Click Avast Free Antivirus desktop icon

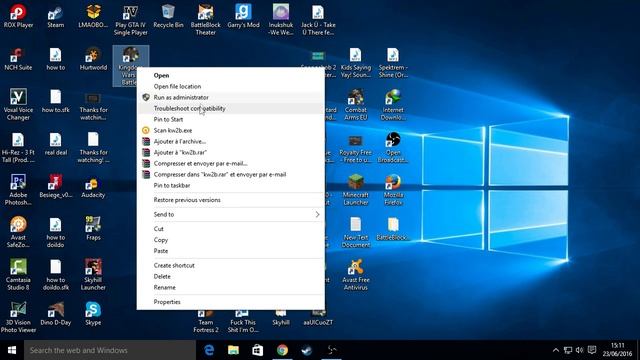point(356,274)
